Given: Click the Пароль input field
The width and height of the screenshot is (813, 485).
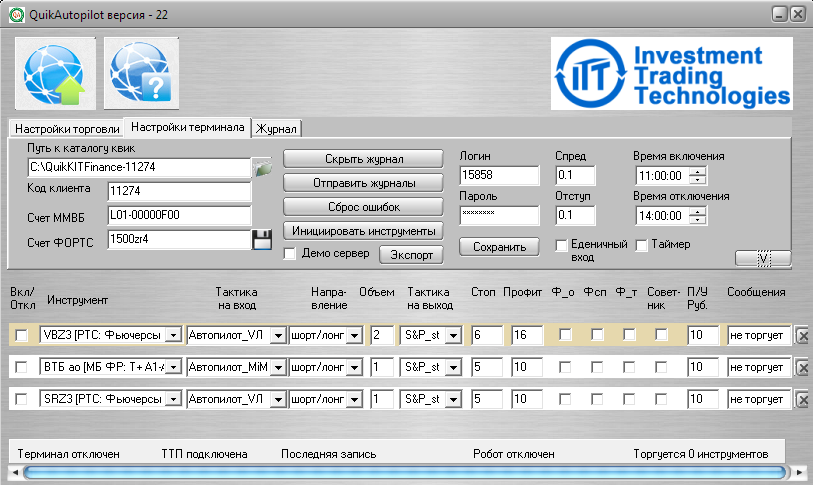Looking at the screenshot, I should pyautogui.click(x=499, y=215).
